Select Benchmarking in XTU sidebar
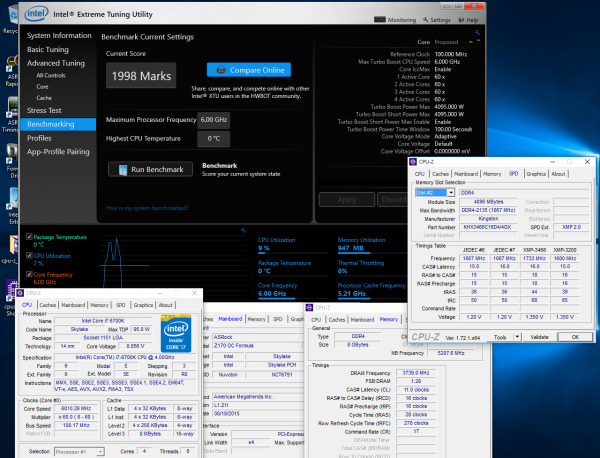The height and width of the screenshot is (458, 600). pos(58,124)
